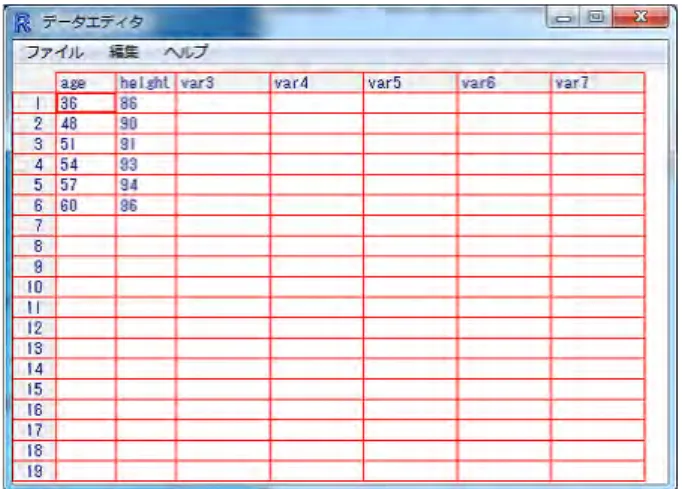Click row header number 5
The image size is (682, 489).
tap(35, 185)
